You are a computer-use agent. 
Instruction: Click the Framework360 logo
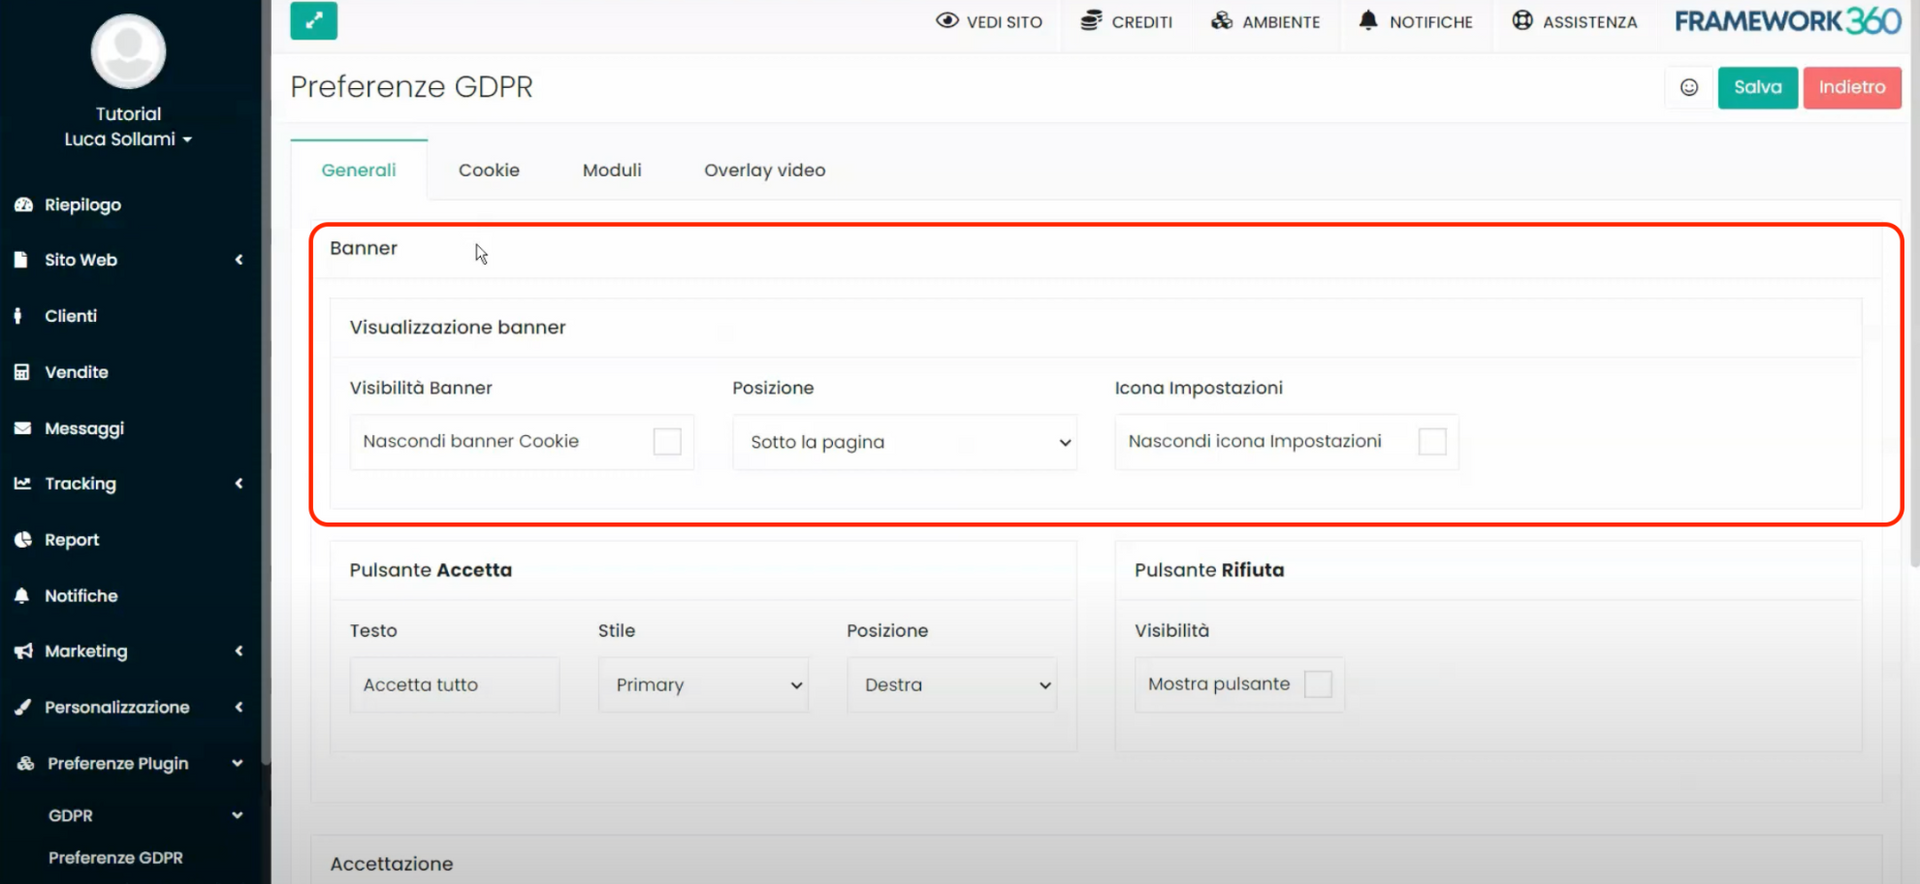[x=1788, y=21]
